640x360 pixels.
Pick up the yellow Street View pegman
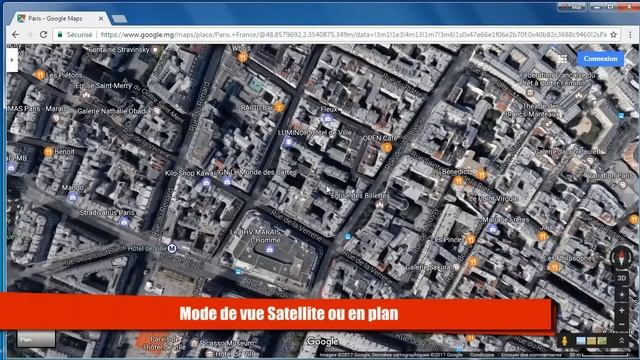tap(565, 340)
